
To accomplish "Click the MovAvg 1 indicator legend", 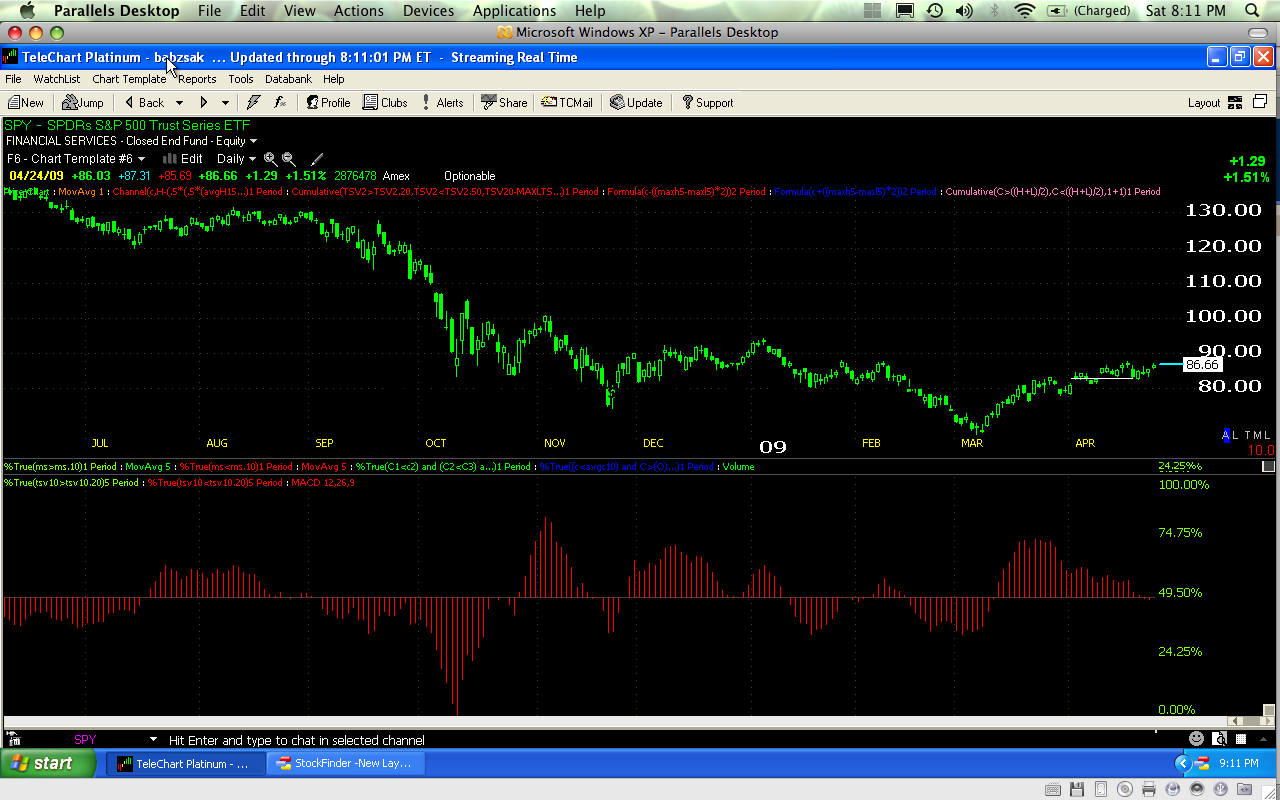I will pyautogui.click(x=82, y=191).
